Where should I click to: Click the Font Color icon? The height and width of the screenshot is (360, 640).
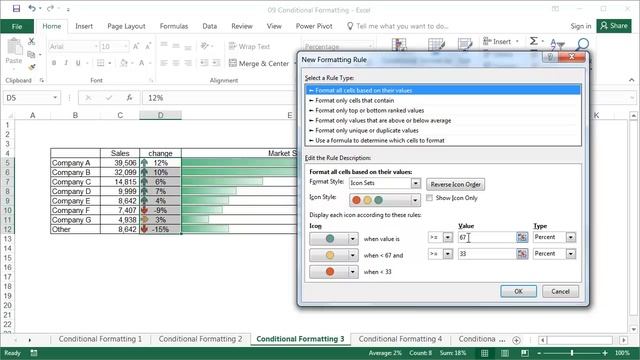pyautogui.click(x=141, y=63)
